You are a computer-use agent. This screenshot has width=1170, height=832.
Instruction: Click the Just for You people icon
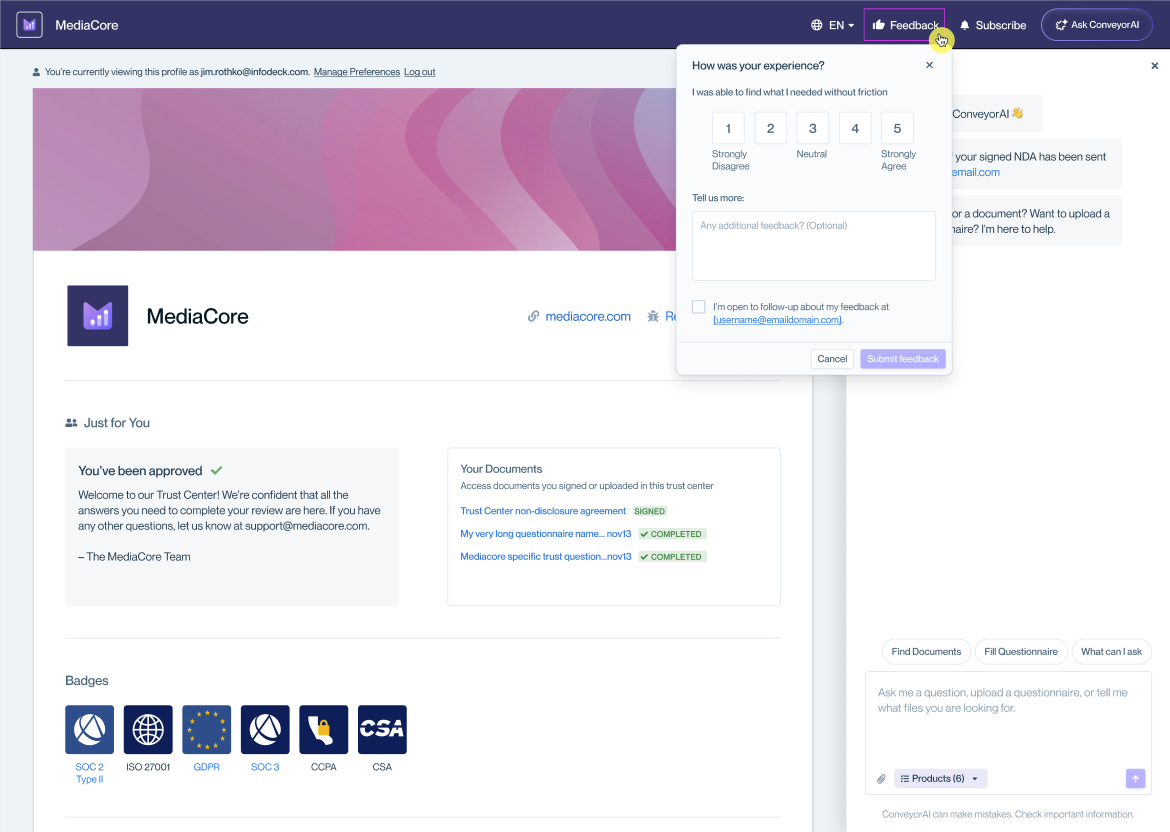pos(71,423)
